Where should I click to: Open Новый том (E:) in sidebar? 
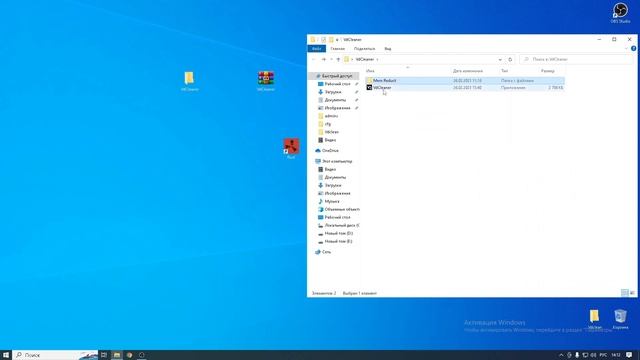338,242
